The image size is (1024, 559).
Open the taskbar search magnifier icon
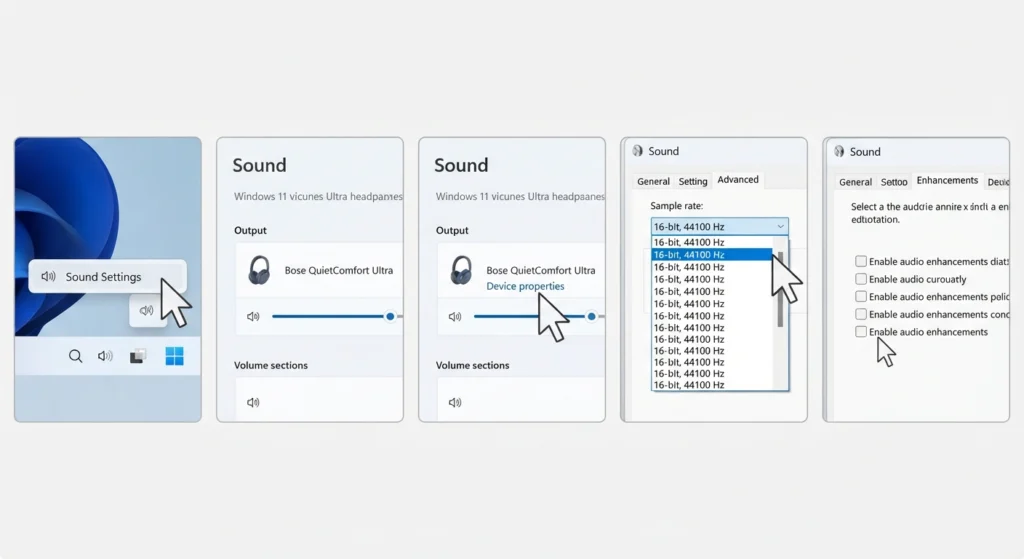click(x=76, y=356)
